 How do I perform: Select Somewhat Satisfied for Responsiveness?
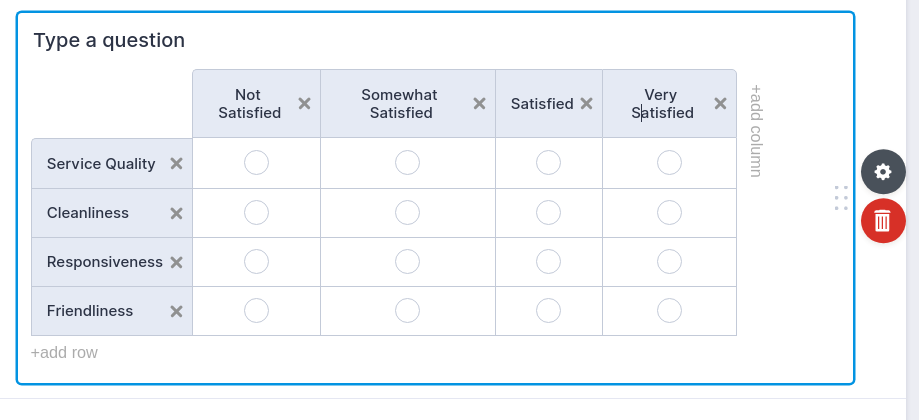click(x=407, y=261)
